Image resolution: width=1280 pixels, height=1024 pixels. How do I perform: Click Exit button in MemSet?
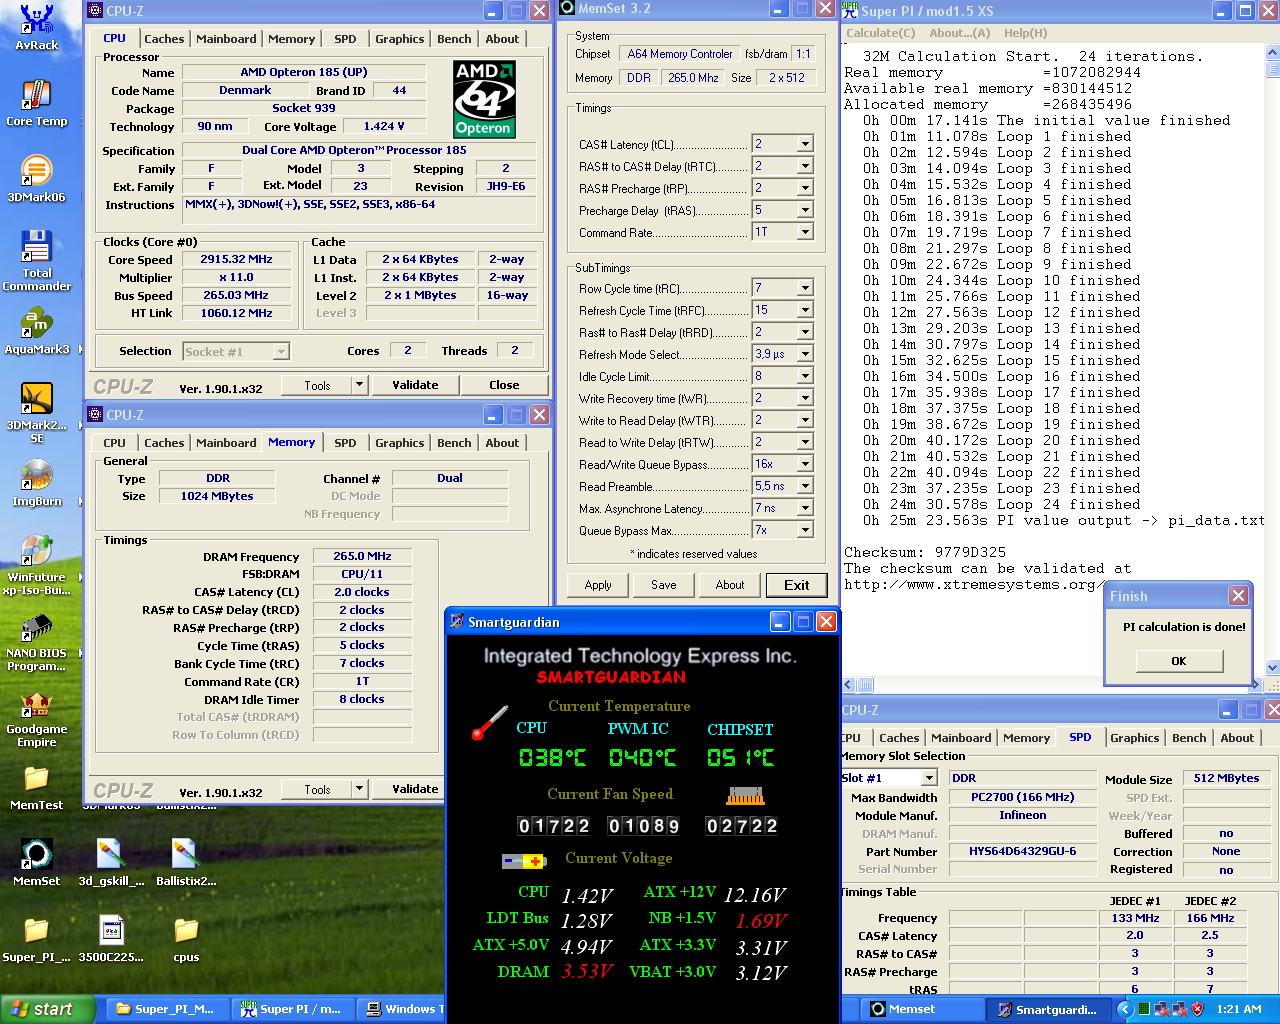(797, 585)
